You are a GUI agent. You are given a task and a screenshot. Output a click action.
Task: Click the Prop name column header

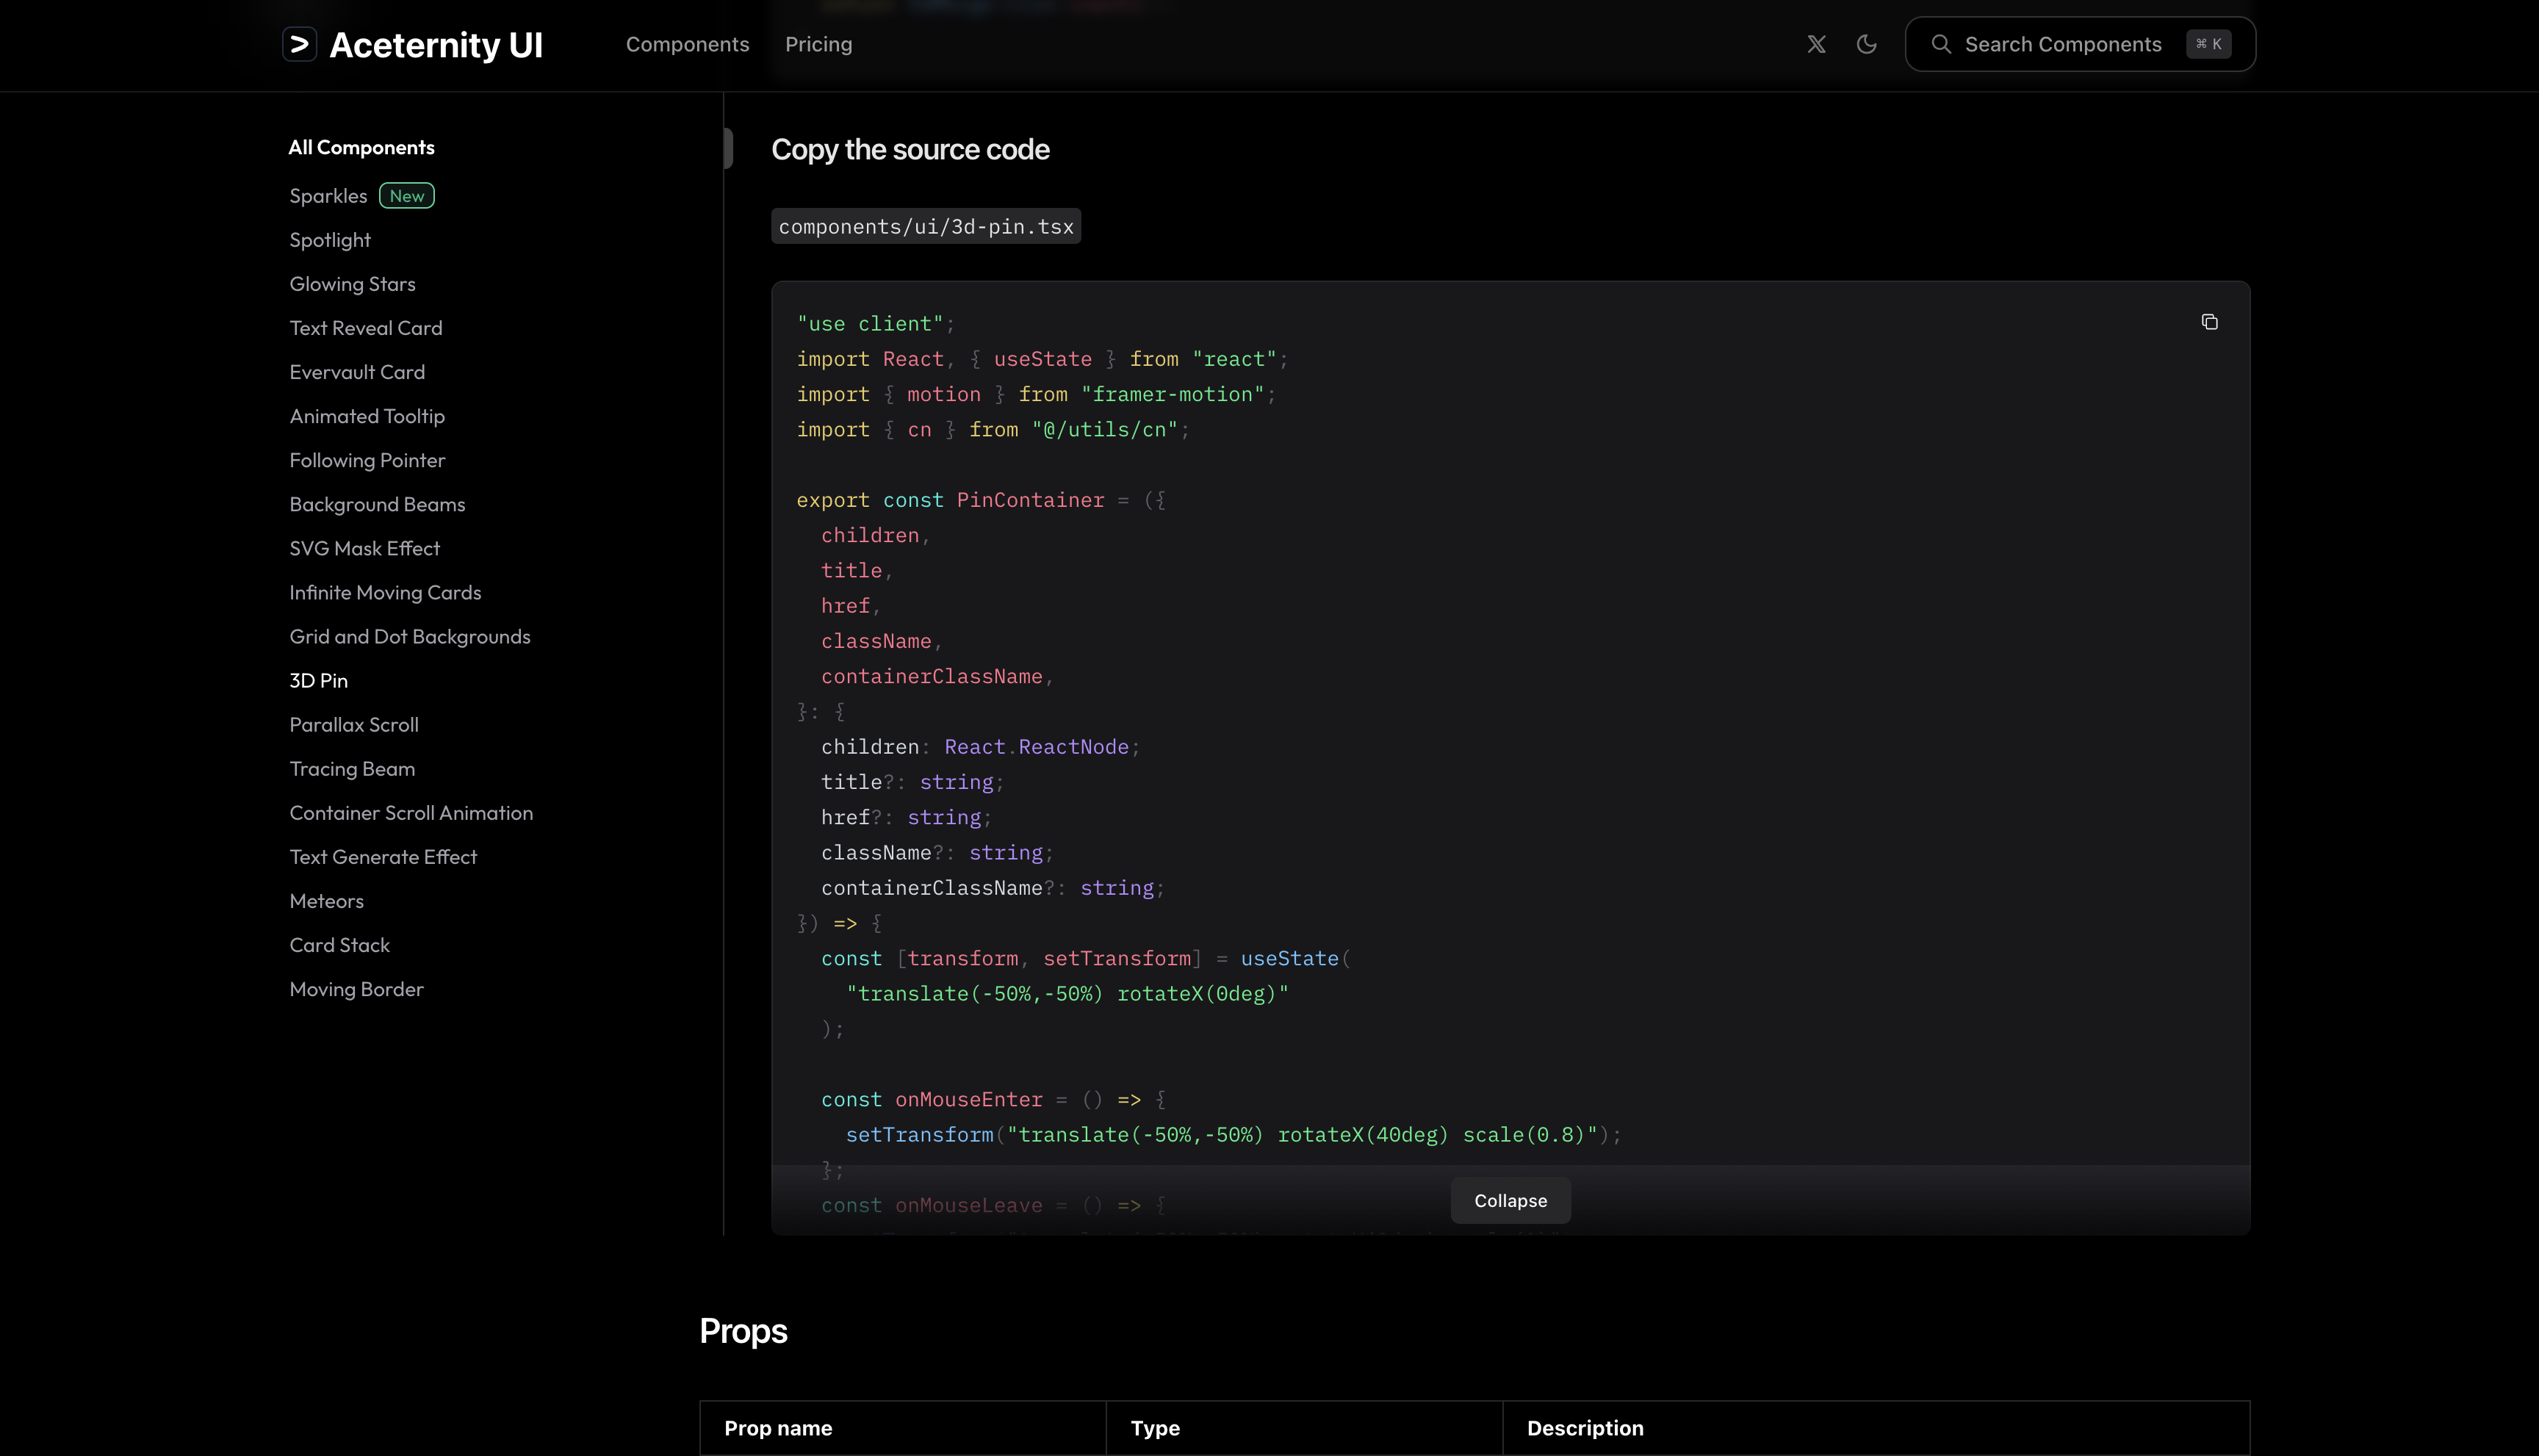pos(778,1428)
